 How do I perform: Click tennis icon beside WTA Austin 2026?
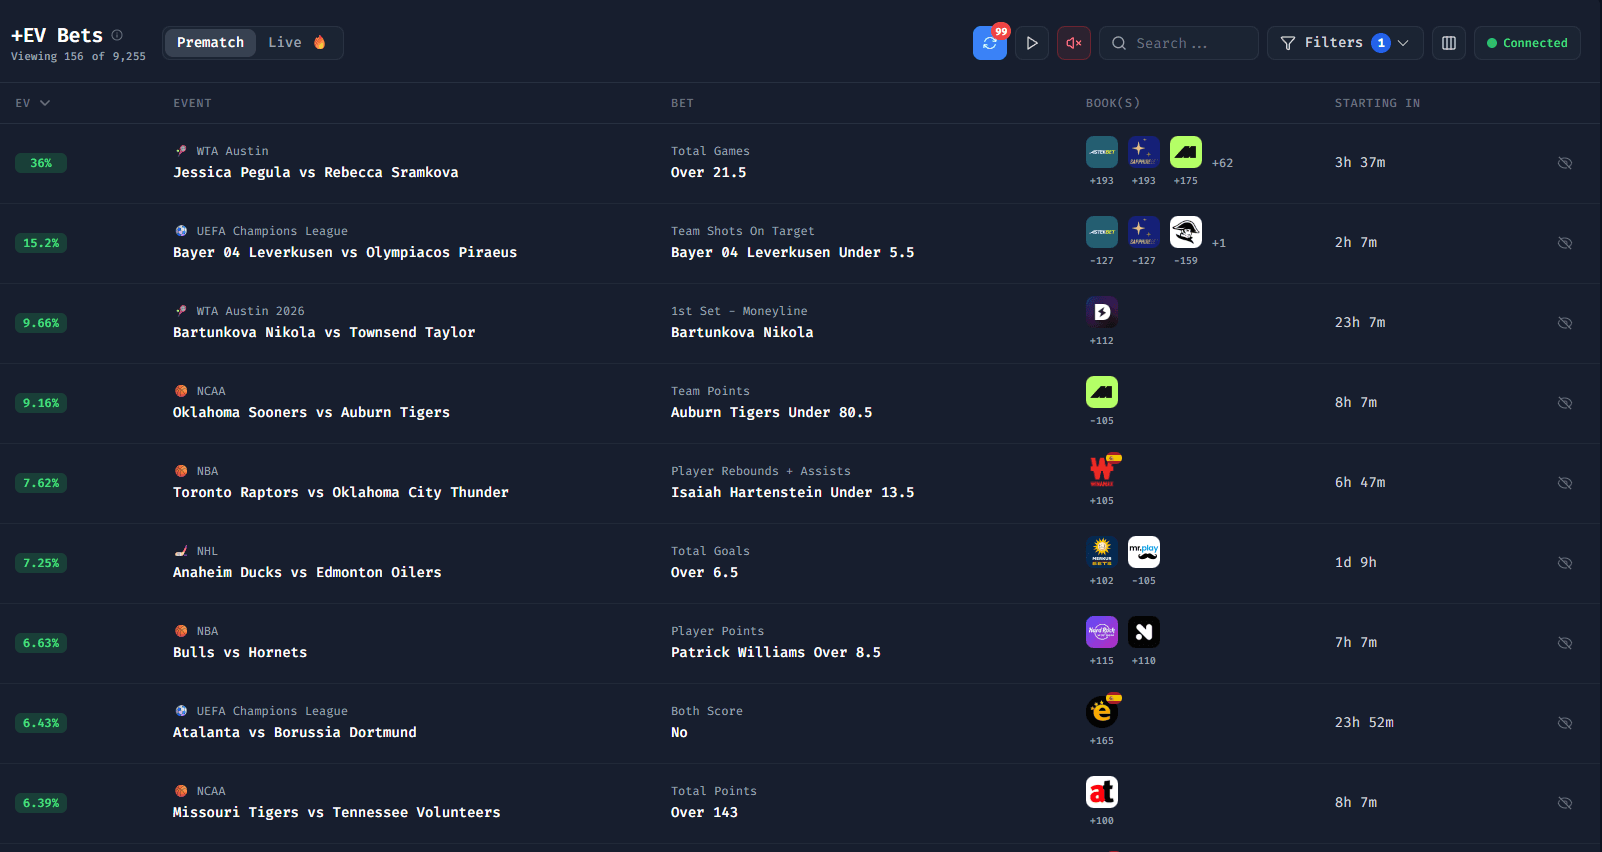181,311
